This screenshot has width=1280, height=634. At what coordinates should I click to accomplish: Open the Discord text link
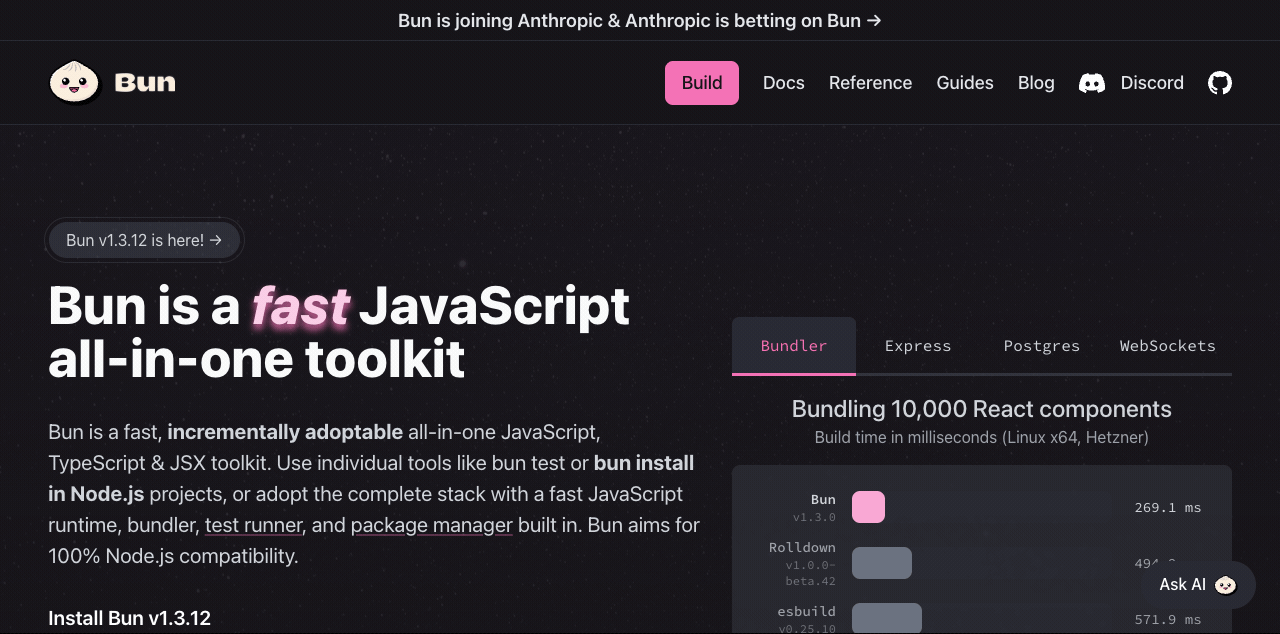pyautogui.click(x=1152, y=83)
